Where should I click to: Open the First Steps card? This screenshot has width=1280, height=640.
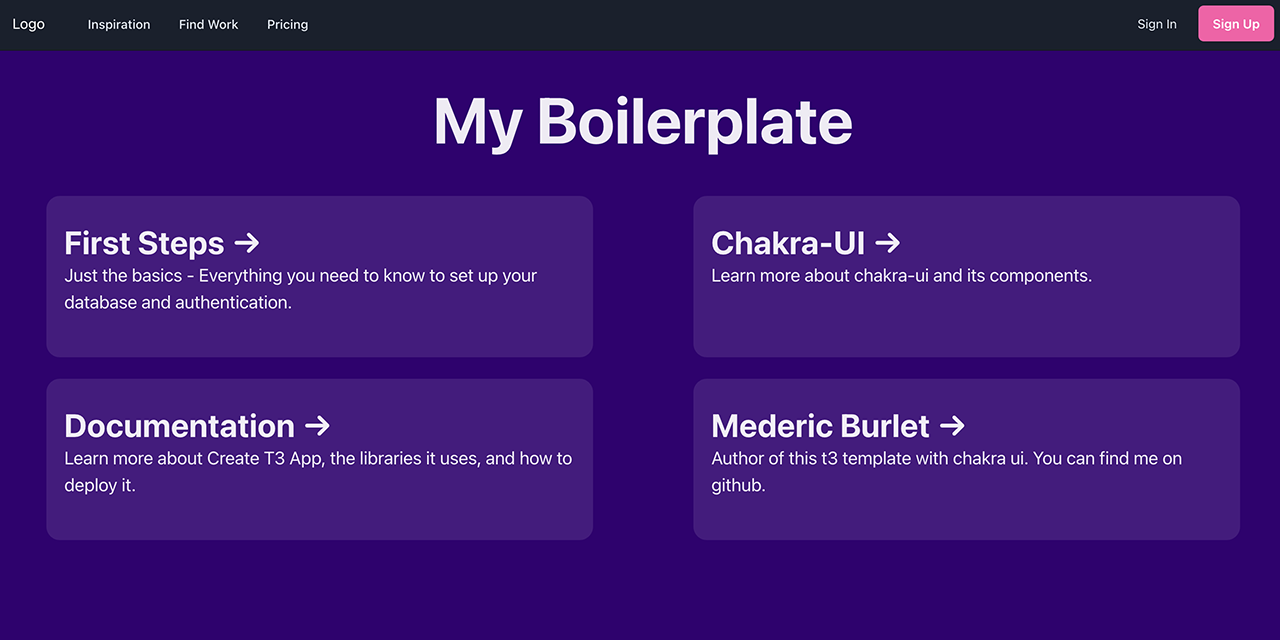click(x=319, y=277)
